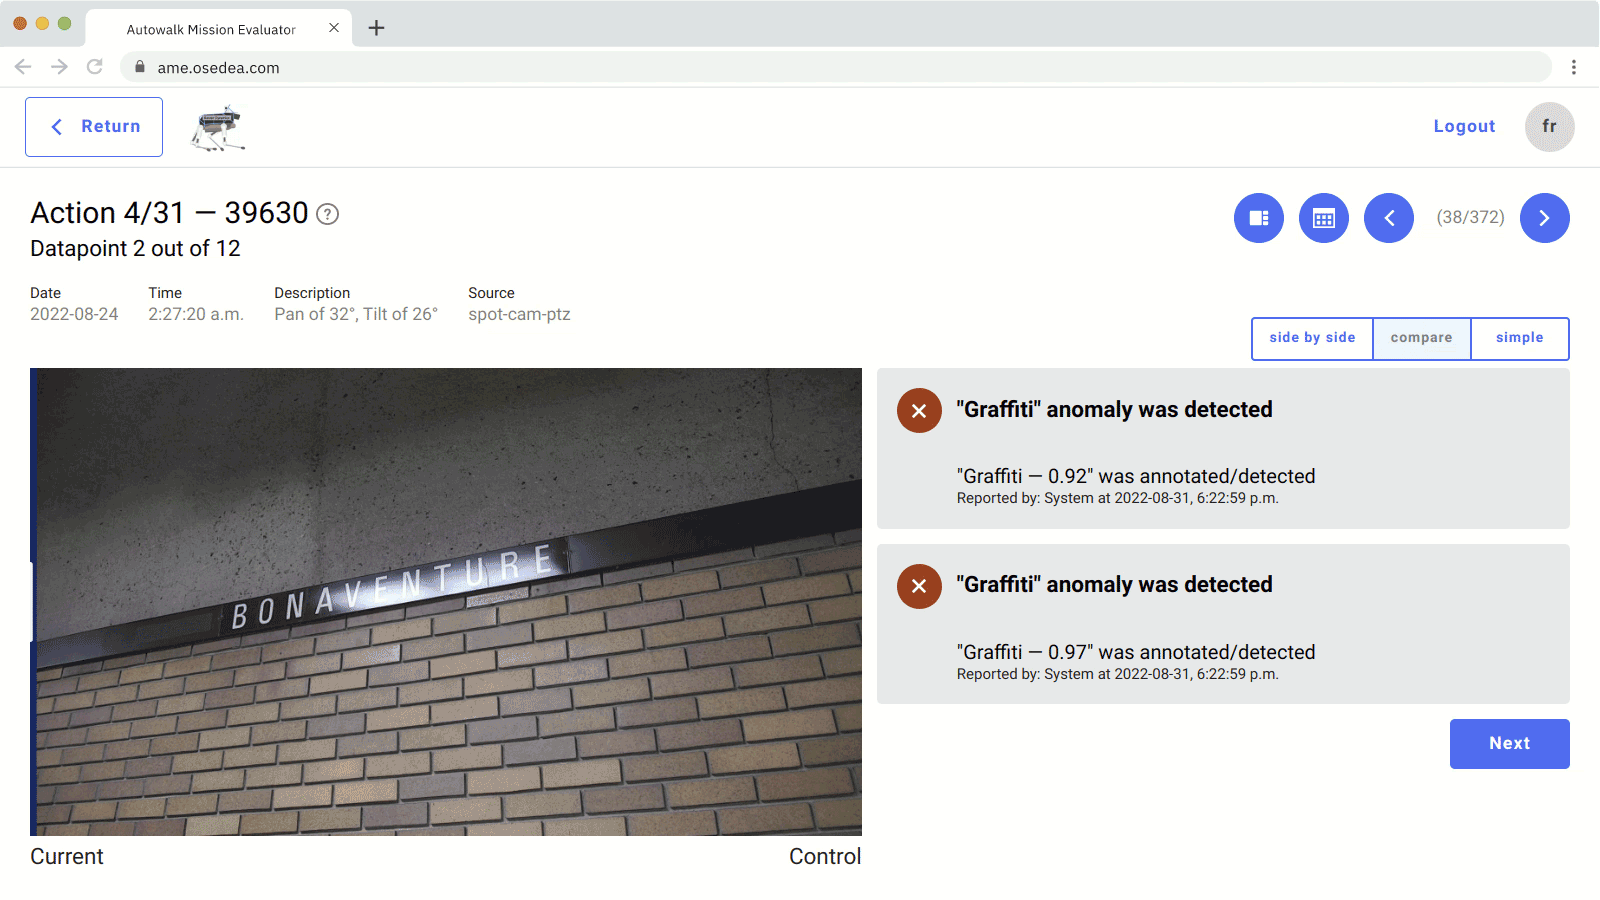Open the help icon beside Action 39630
This screenshot has height=900, width=1600.
click(x=327, y=214)
